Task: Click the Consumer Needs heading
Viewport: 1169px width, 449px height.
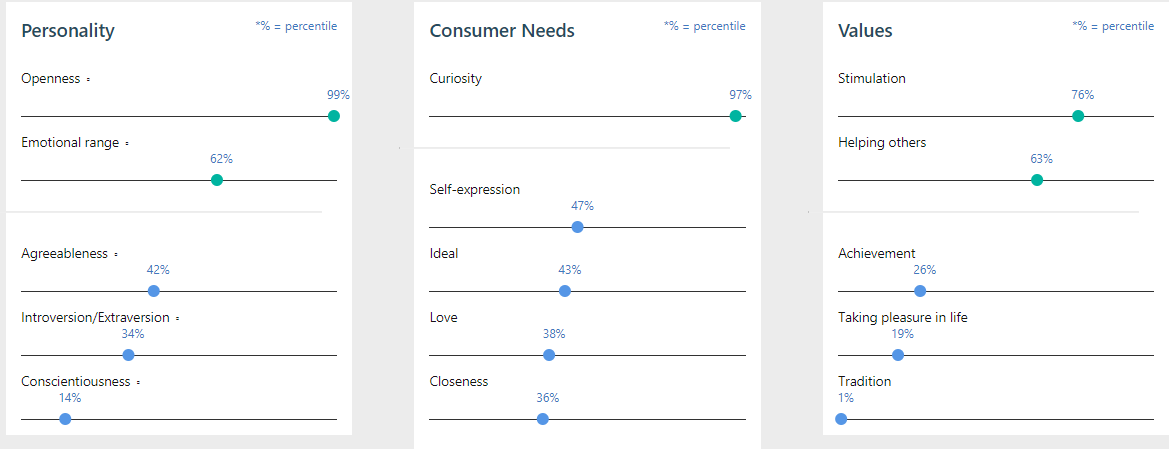Action: point(502,31)
